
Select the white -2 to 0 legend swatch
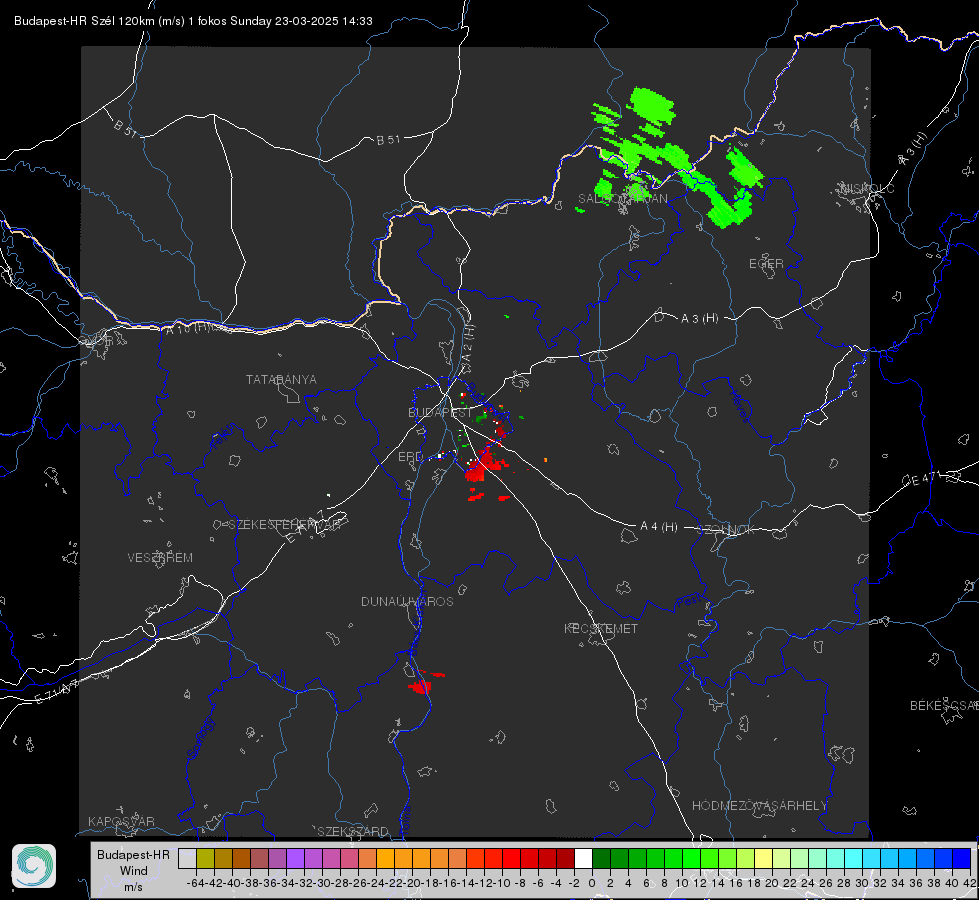[583, 858]
